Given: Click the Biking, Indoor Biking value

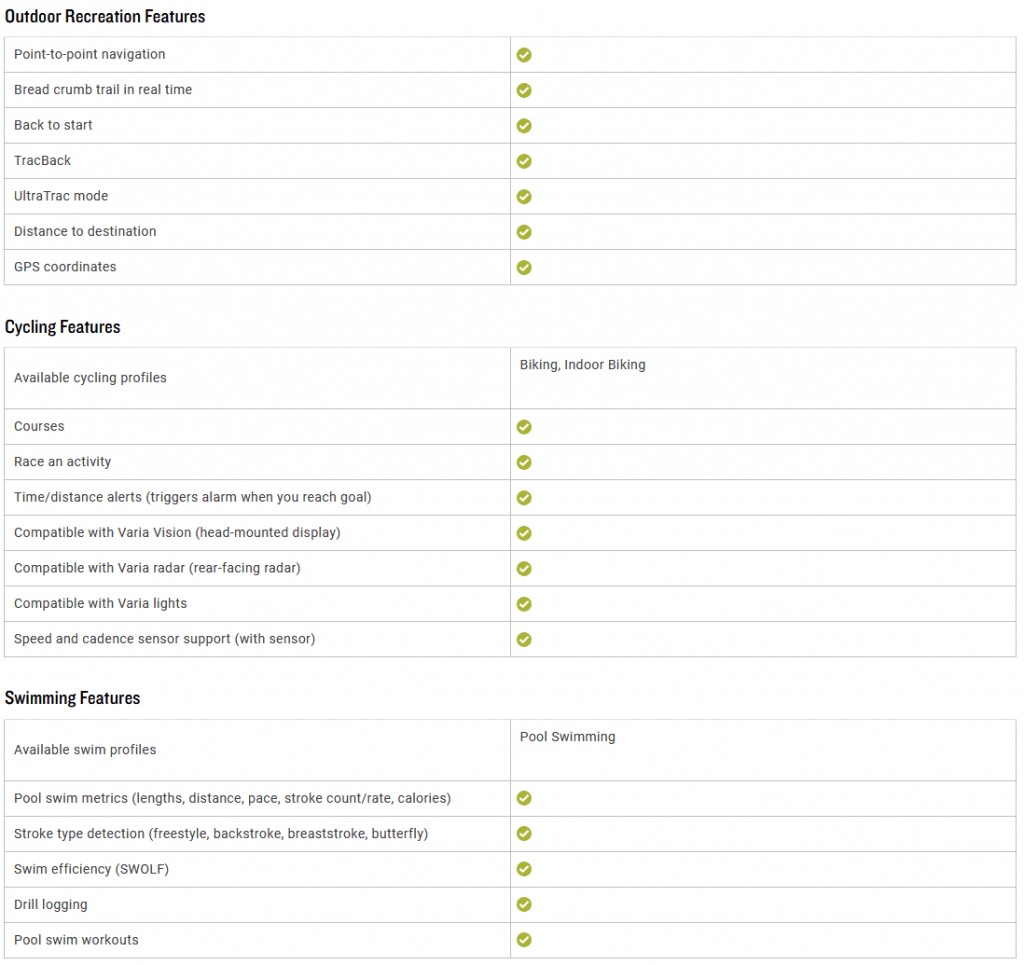Looking at the screenshot, I should tap(582, 365).
